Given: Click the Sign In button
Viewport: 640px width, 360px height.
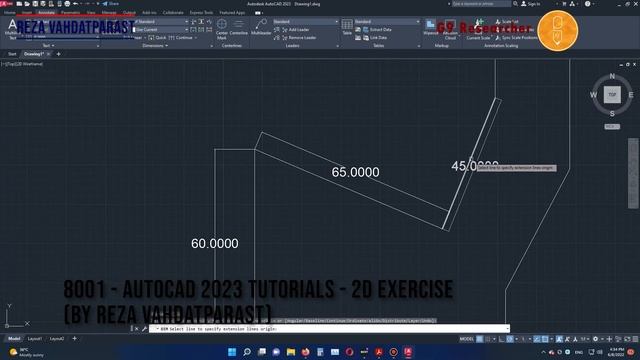Looking at the screenshot, I should click(x=531, y=4).
